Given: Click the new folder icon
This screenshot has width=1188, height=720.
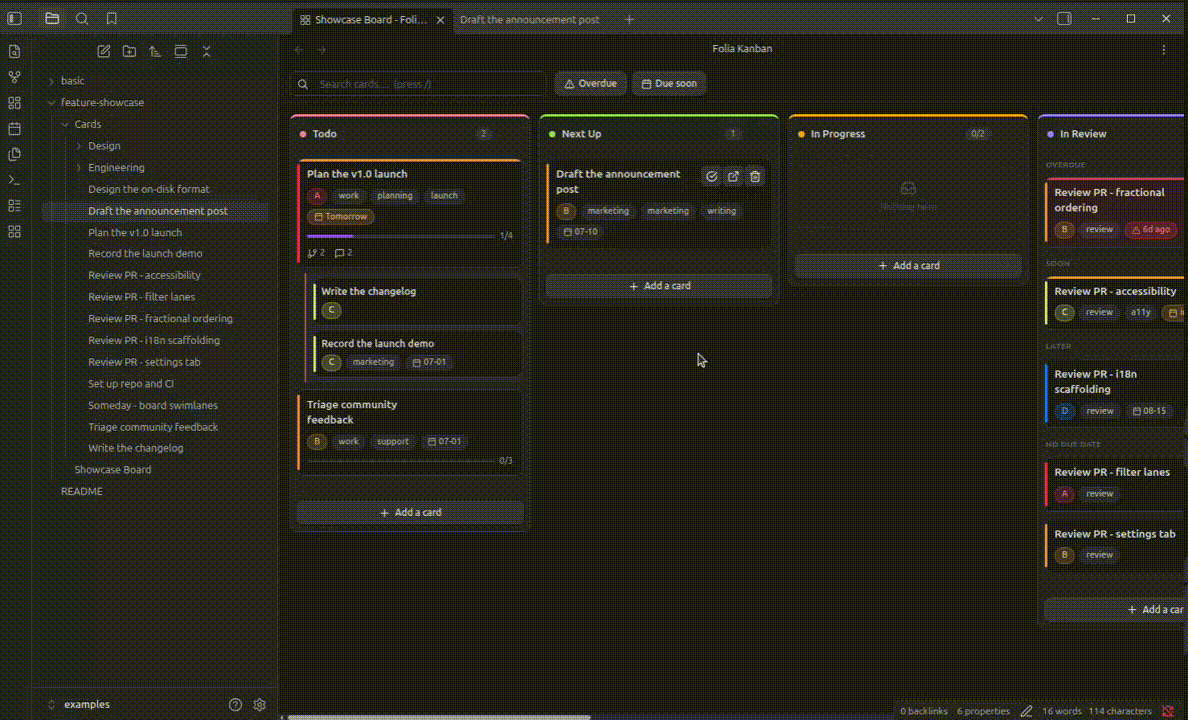Looking at the screenshot, I should pyautogui.click(x=130, y=52).
